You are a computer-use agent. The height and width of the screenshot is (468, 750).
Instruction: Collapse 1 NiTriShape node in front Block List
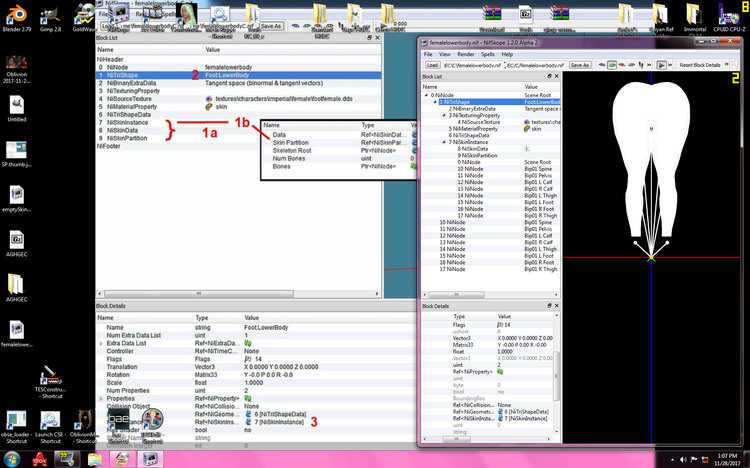435,102
